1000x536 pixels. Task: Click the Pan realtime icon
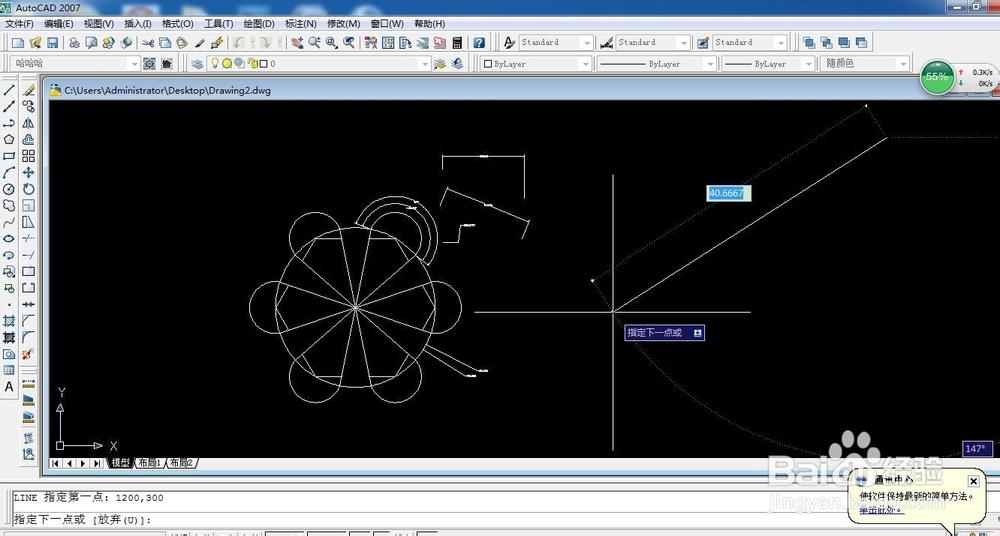297,43
